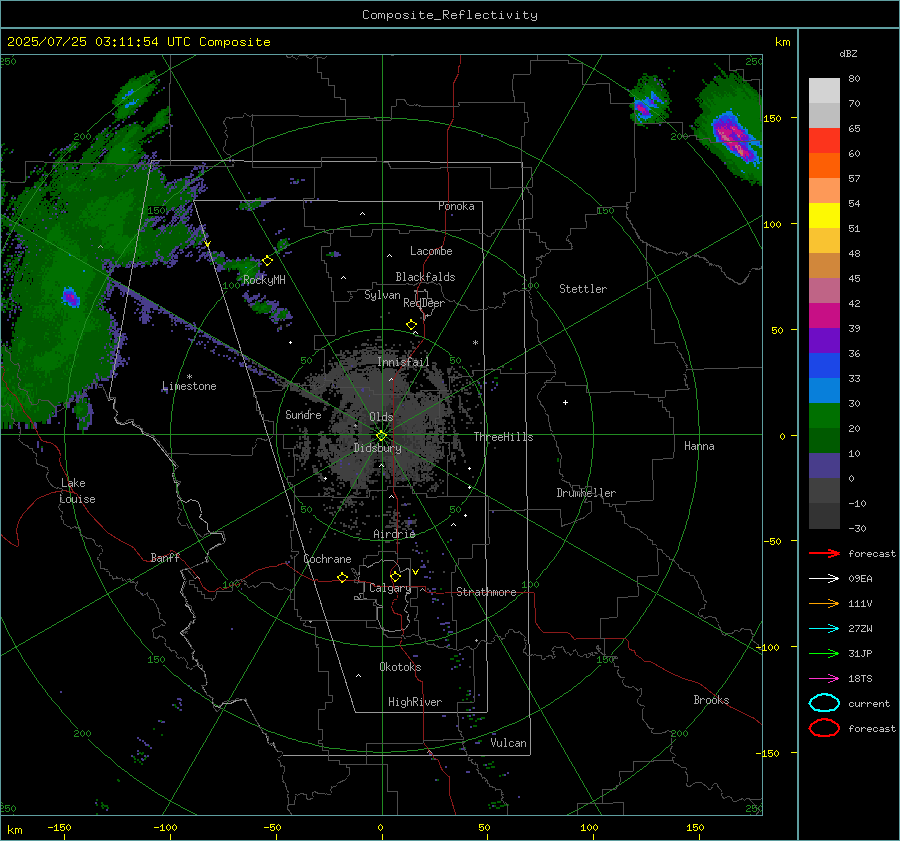Image resolution: width=900 pixels, height=841 pixels.
Task: Click the Cochrane town label
Action: click(x=327, y=559)
